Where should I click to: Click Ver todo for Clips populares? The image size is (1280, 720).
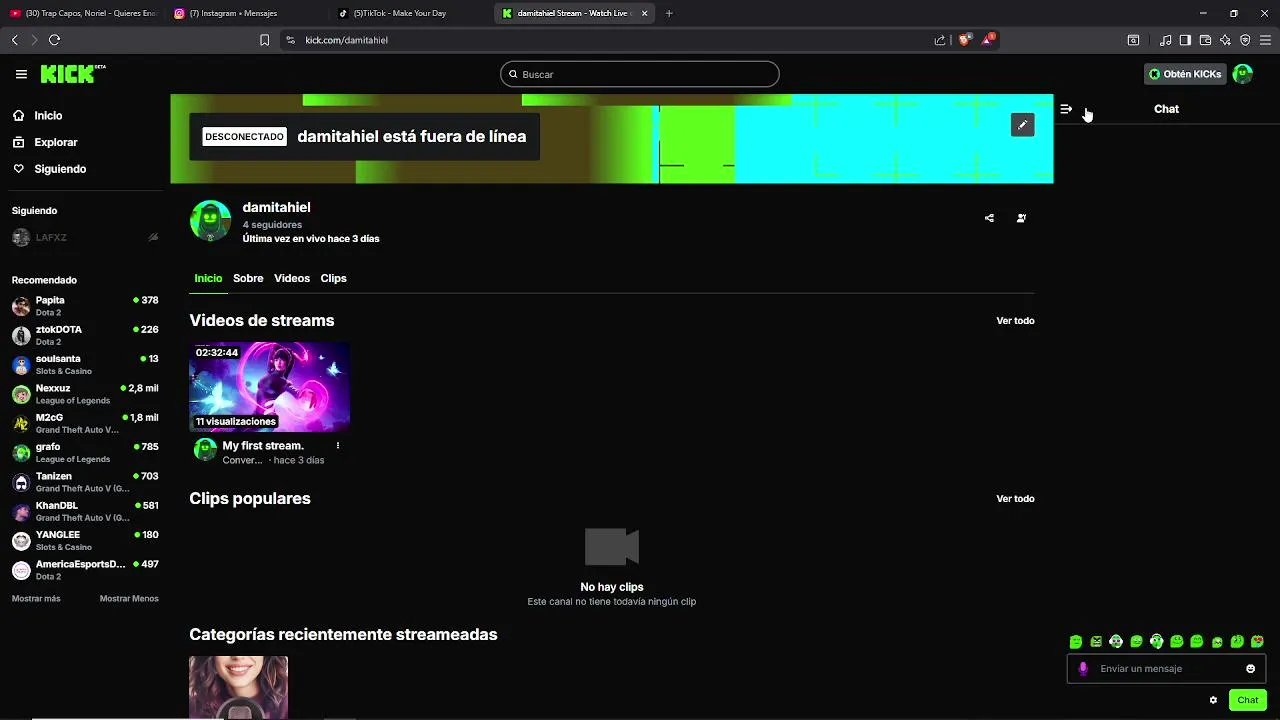point(1015,499)
